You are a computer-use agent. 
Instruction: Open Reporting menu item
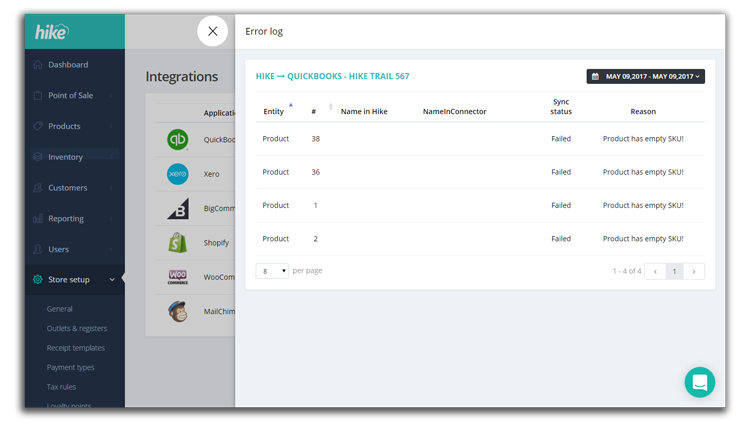[x=66, y=219]
